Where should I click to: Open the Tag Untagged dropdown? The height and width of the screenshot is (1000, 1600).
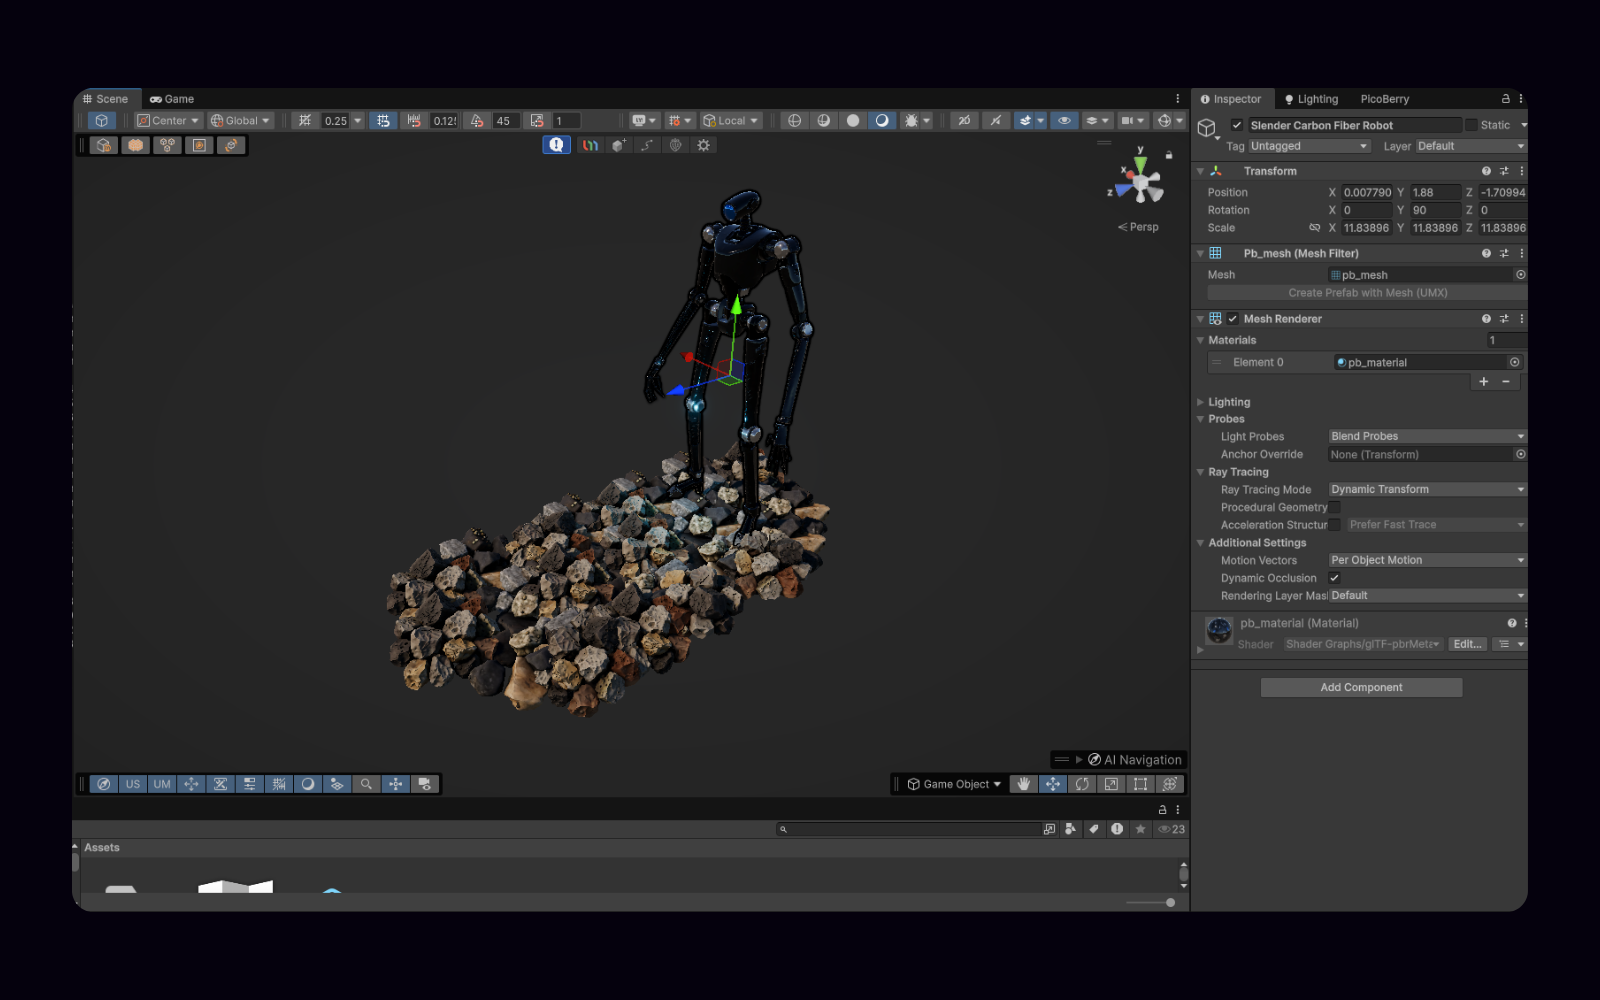1308,146
